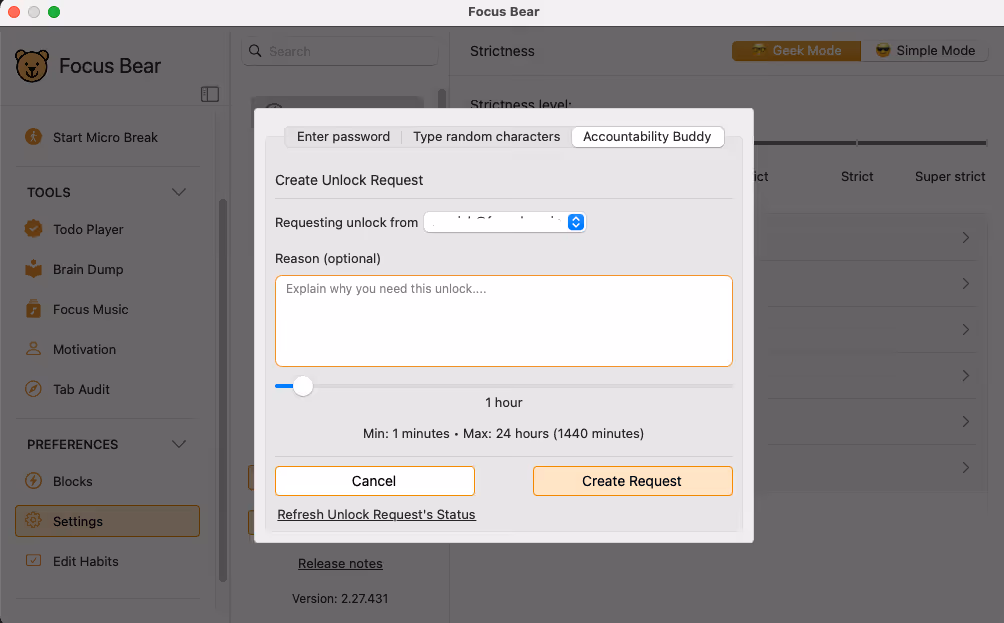Click the Search field
Viewport: 1004px width, 623px height.
point(340,51)
